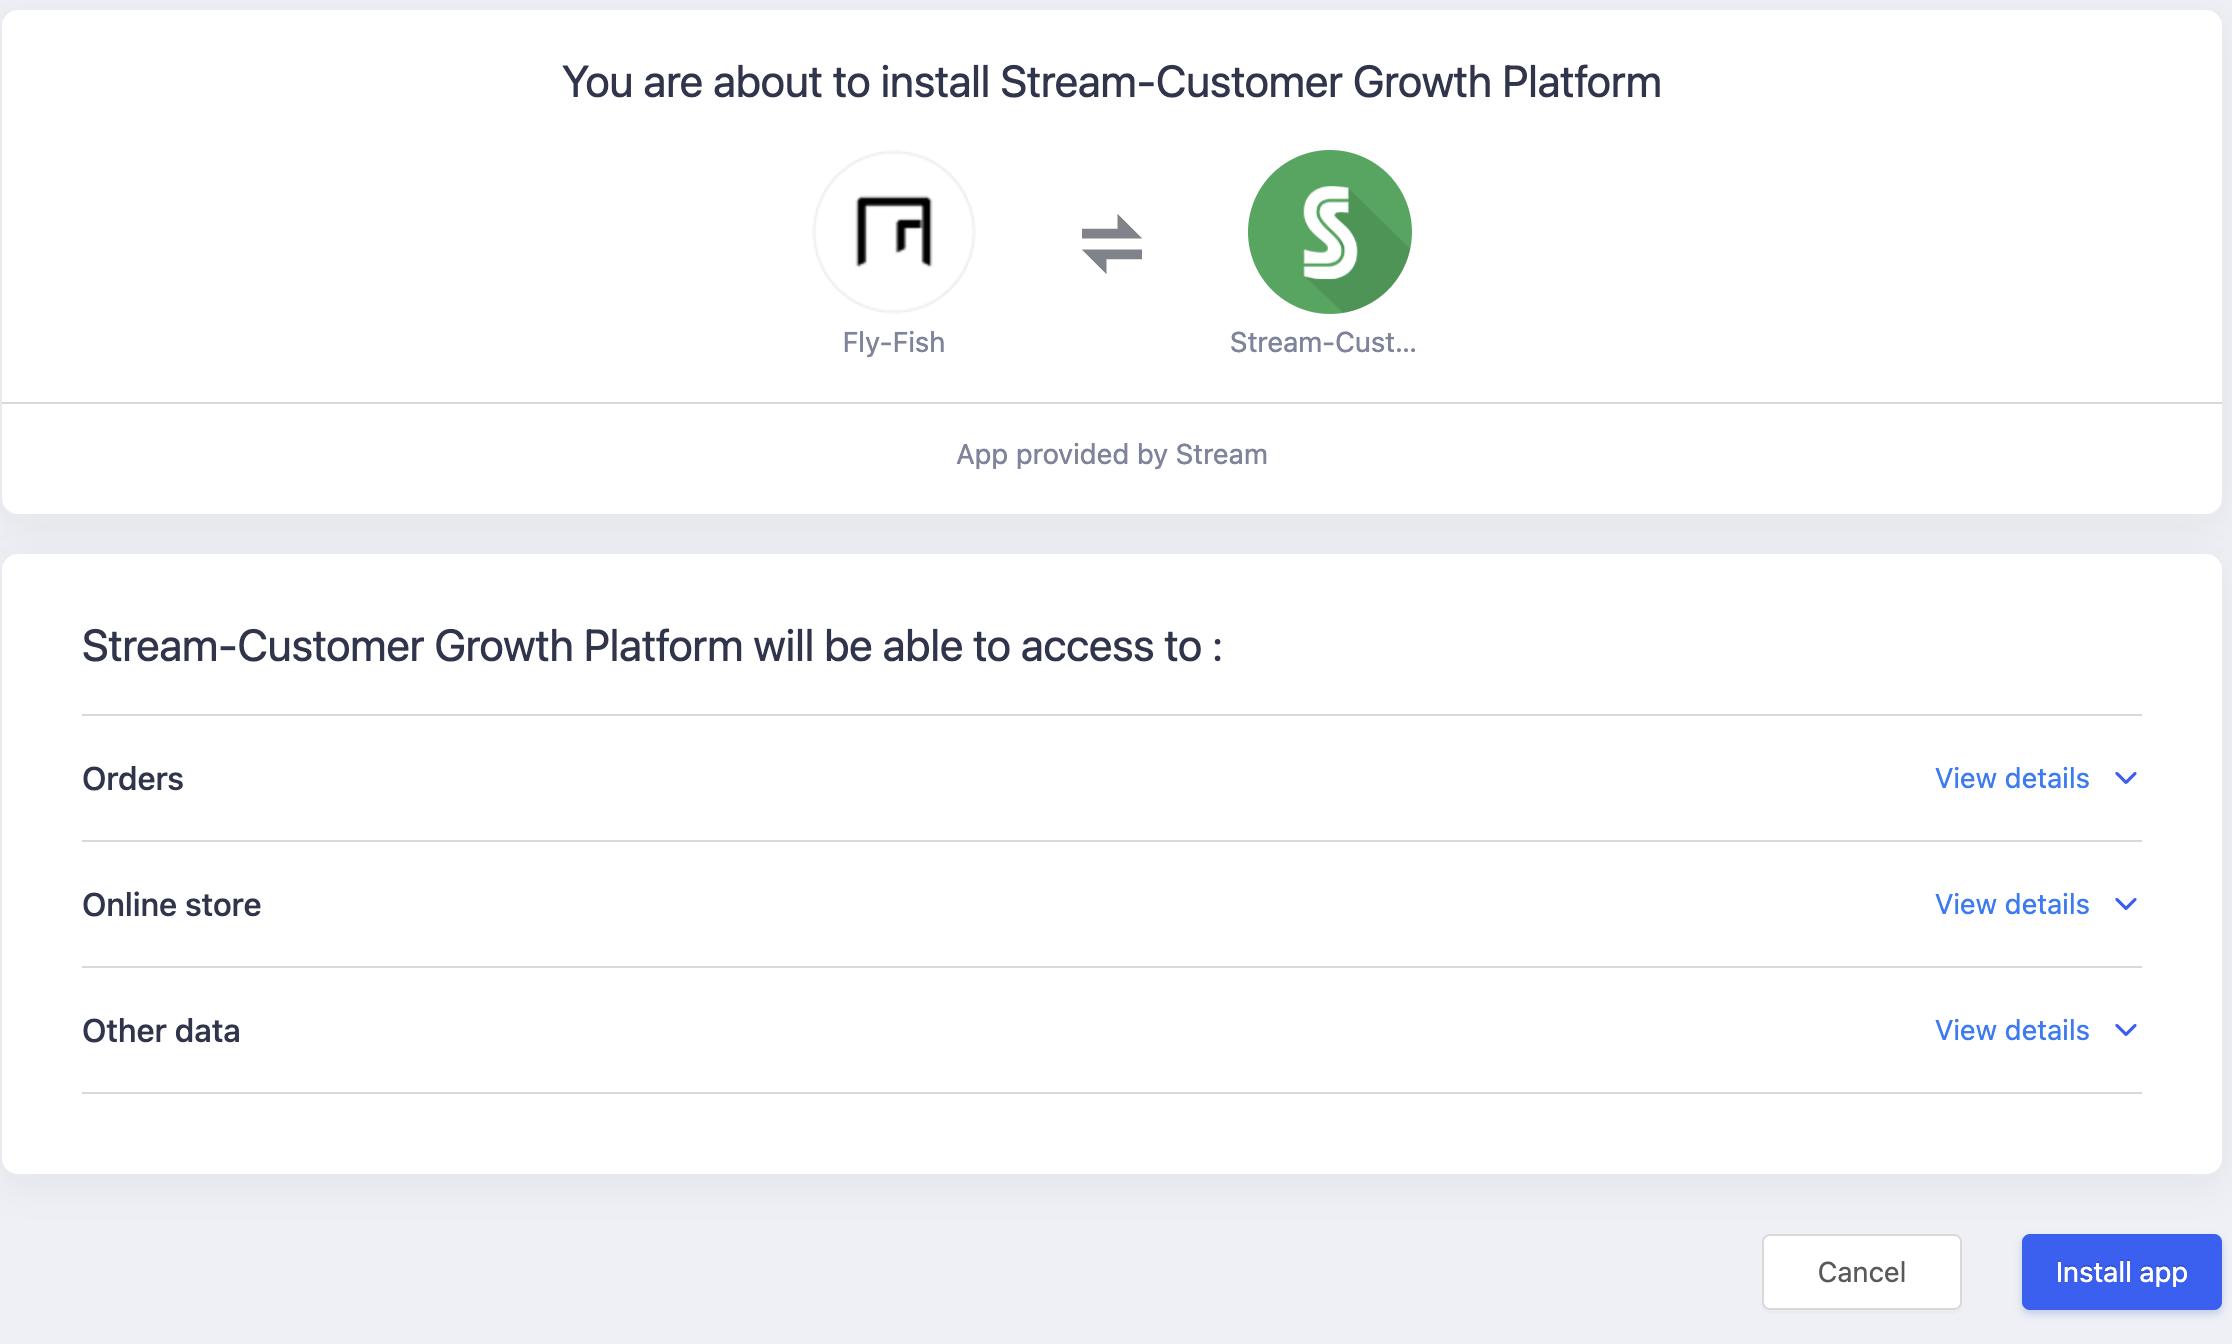Click the truncated Stream-Cust... app name
Viewport: 2232px width, 1344px height.
(1322, 342)
